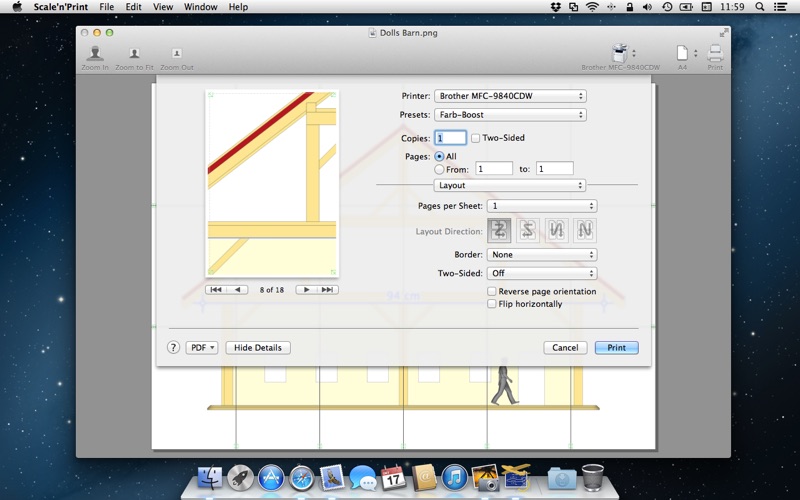The width and height of the screenshot is (800, 500).
Task: Open the File menu
Action: tap(107, 7)
